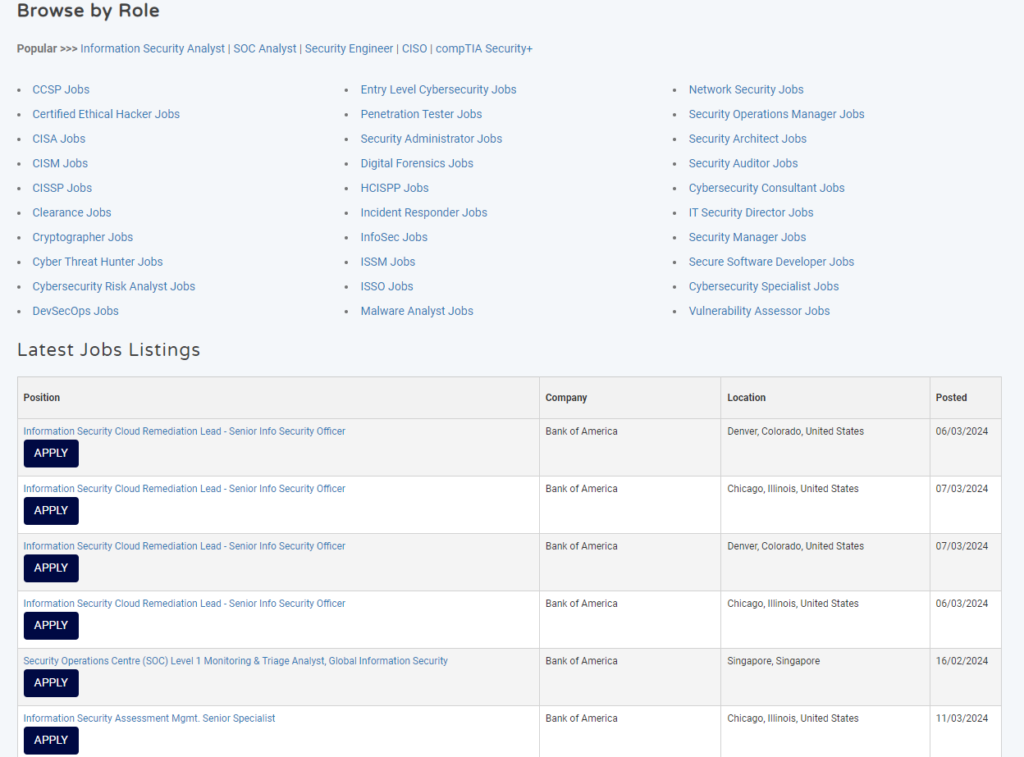Open Cybersecurity Specialist Jobs
The image size is (1024, 757).
tap(763, 286)
